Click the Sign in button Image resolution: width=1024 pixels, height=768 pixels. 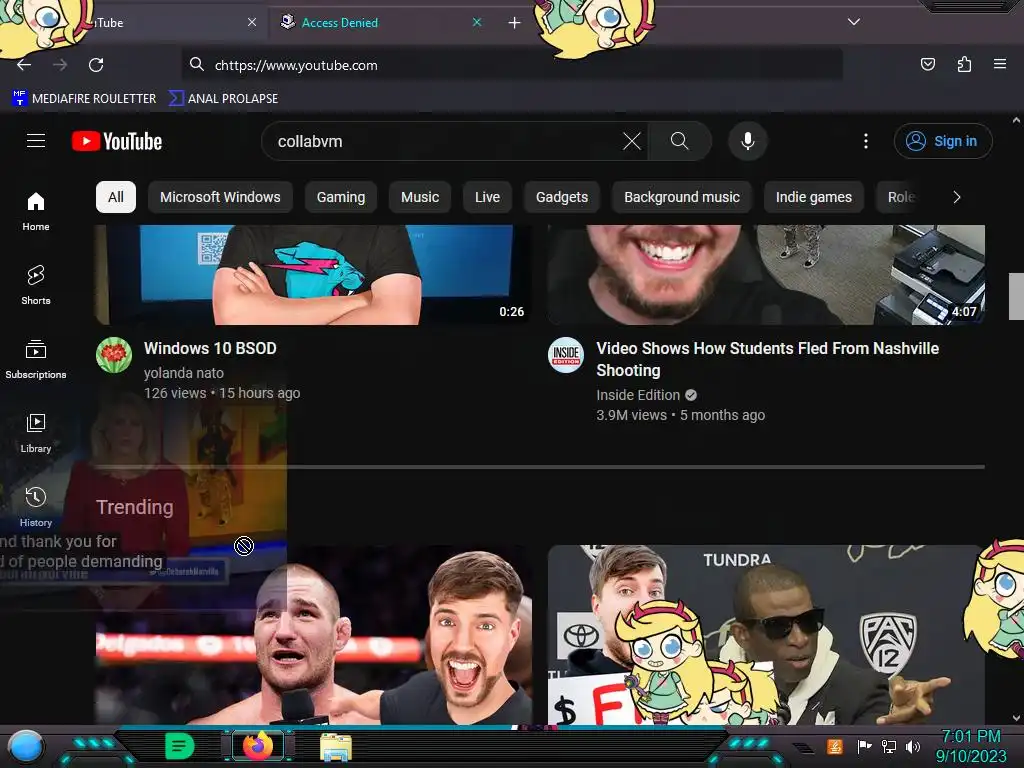(x=942, y=141)
